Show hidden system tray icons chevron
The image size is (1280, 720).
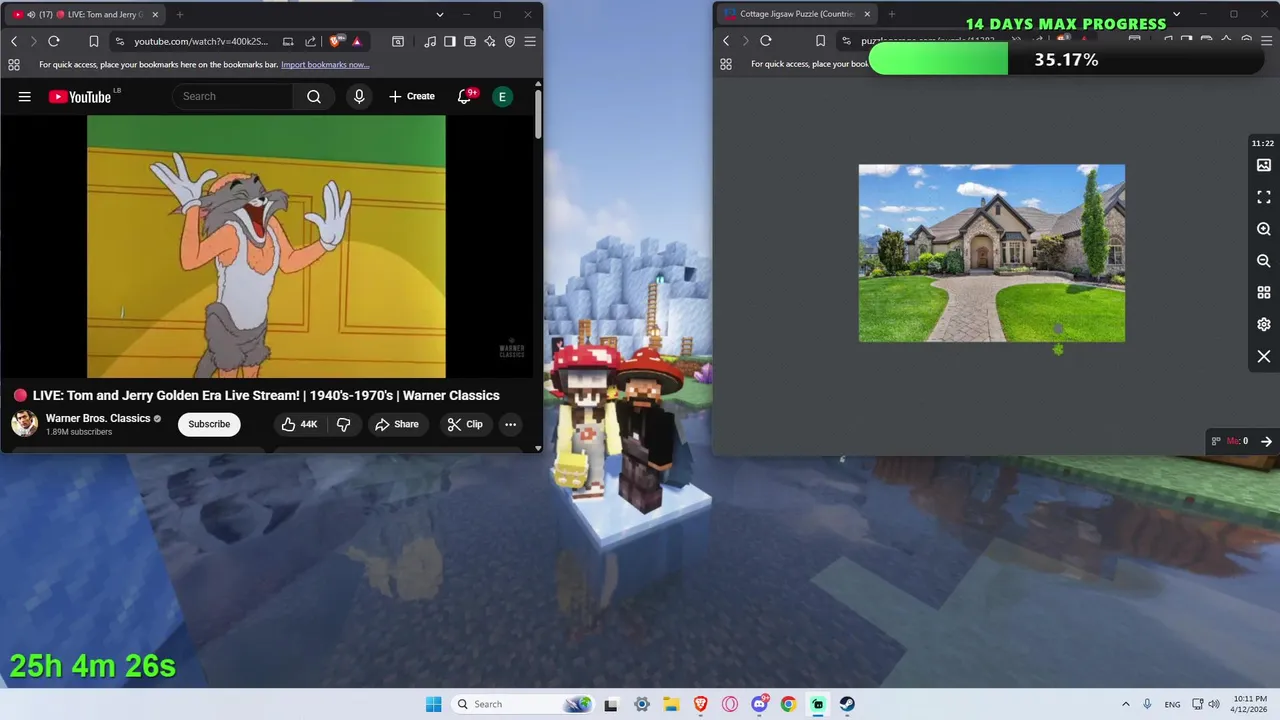tap(1126, 704)
